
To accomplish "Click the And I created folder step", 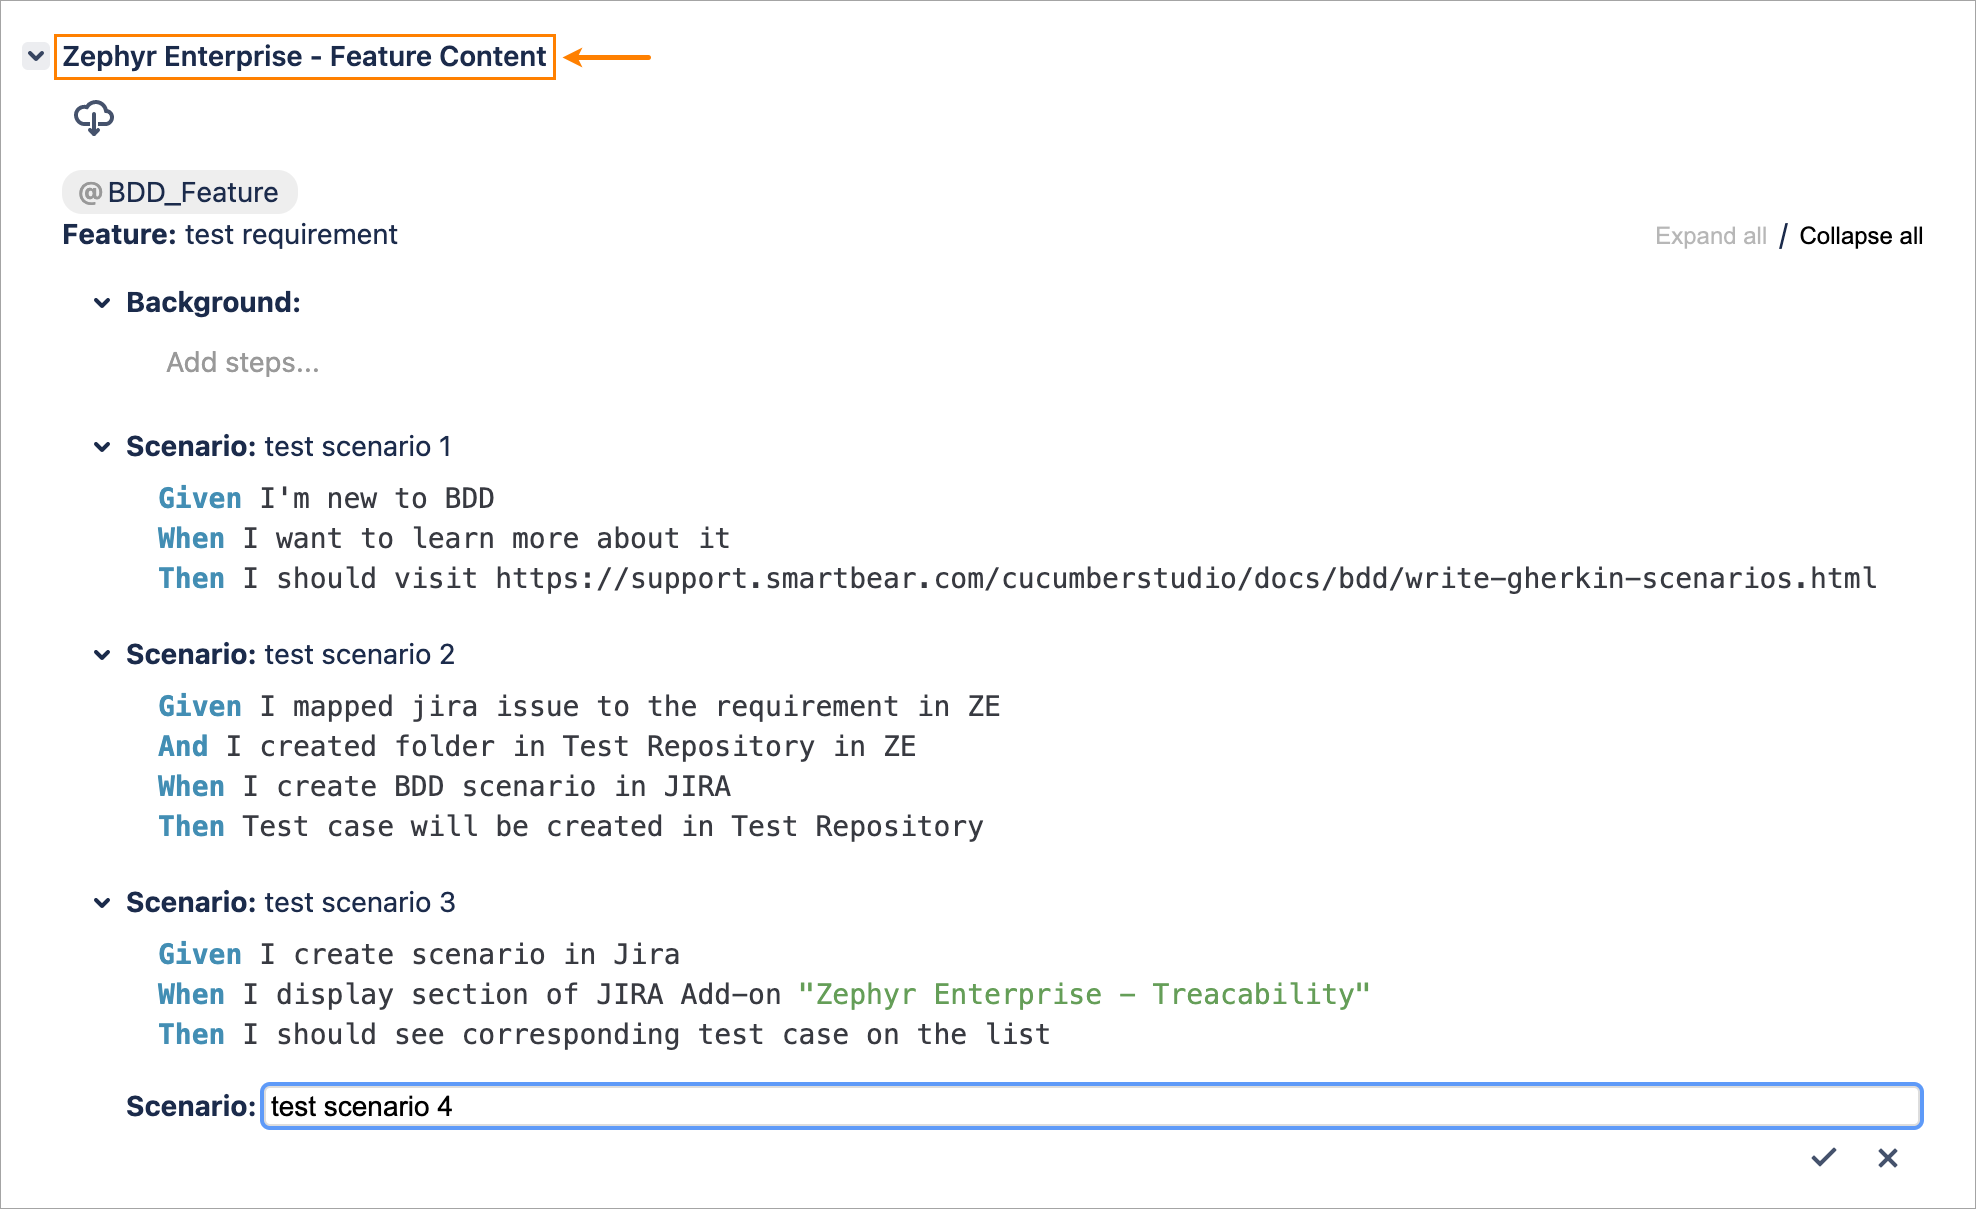I will (536, 746).
